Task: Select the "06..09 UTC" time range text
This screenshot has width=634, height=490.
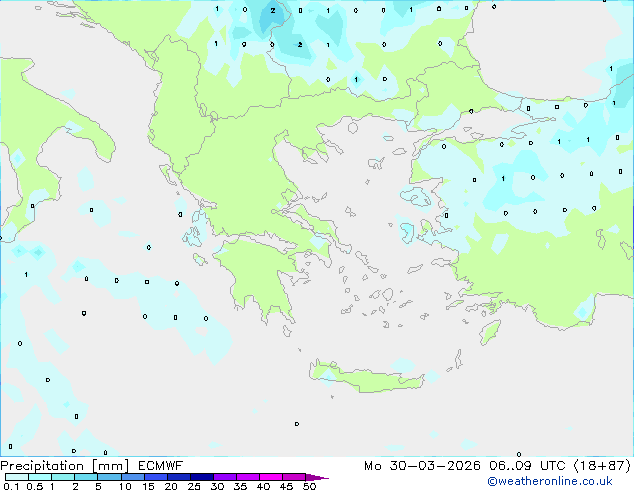Action: [x=528, y=466]
